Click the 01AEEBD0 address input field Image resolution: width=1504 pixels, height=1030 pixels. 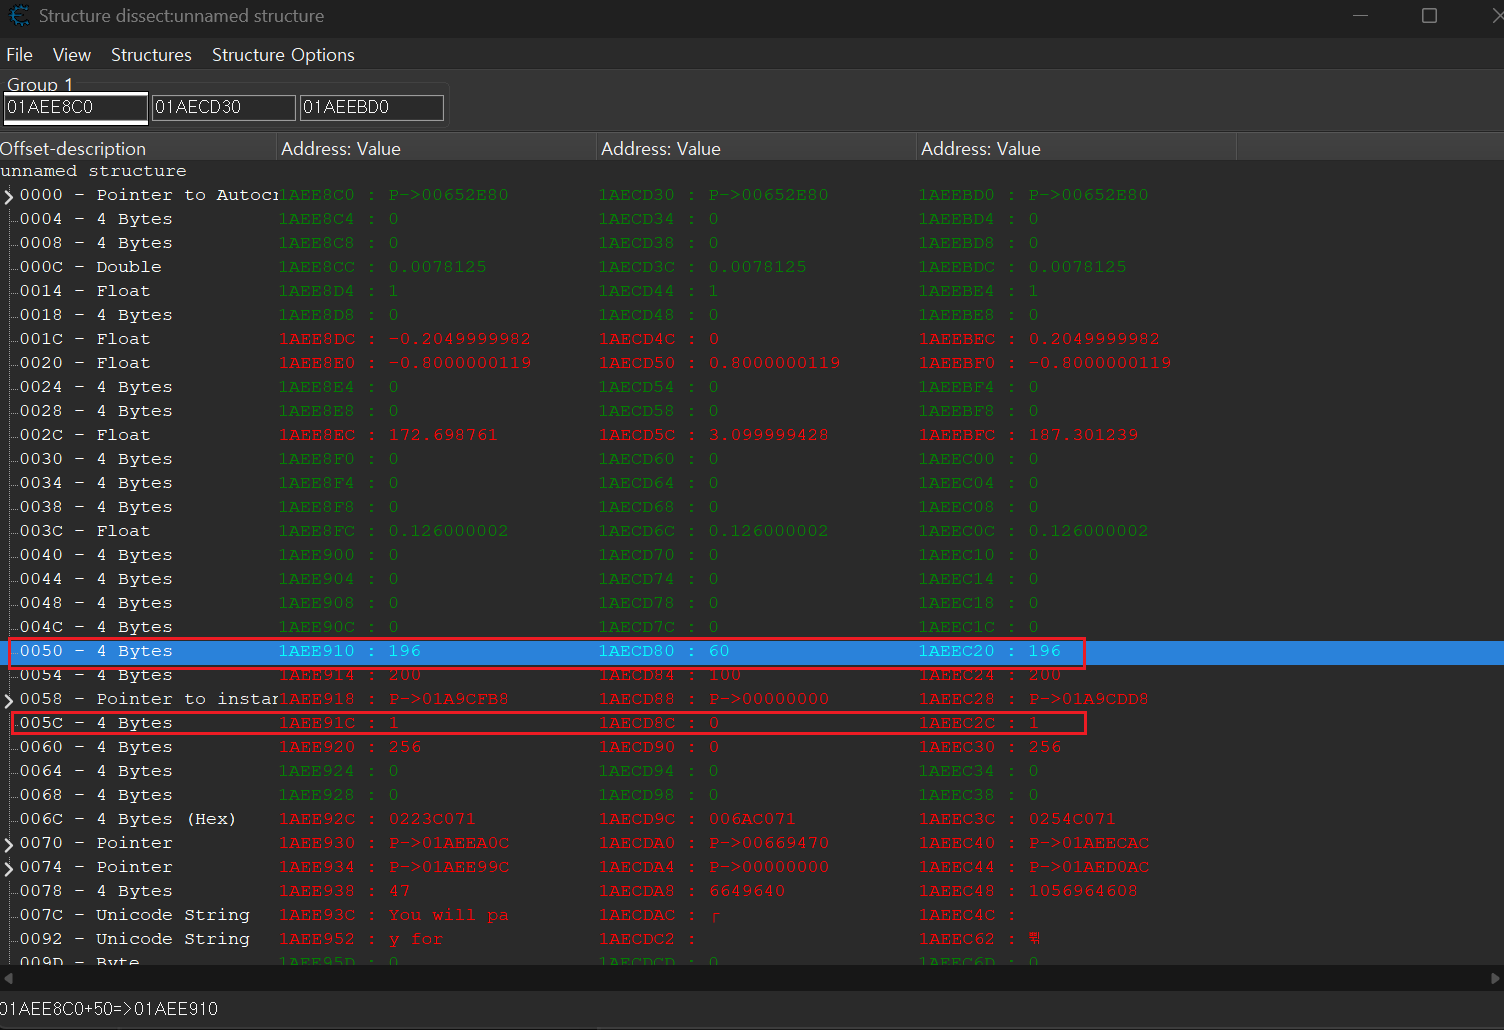pyautogui.click(x=371, y=108)
